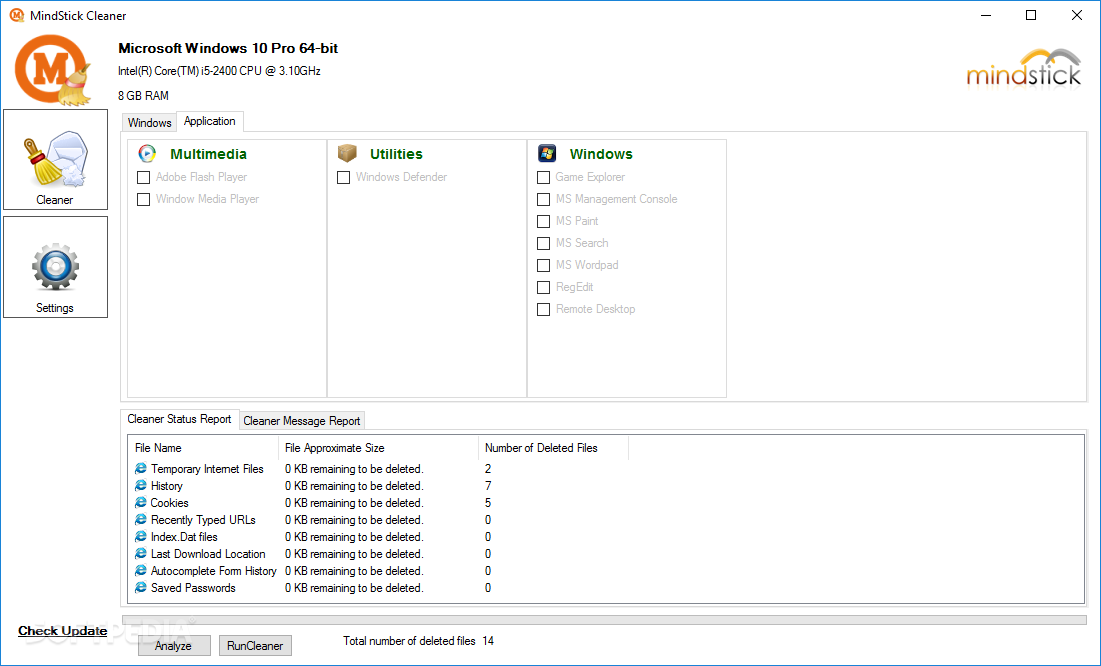This screenshot has height=666, width=1101.
Task: Click the Intel Core i5-2400 CPU text
Action: click(219, 71)
